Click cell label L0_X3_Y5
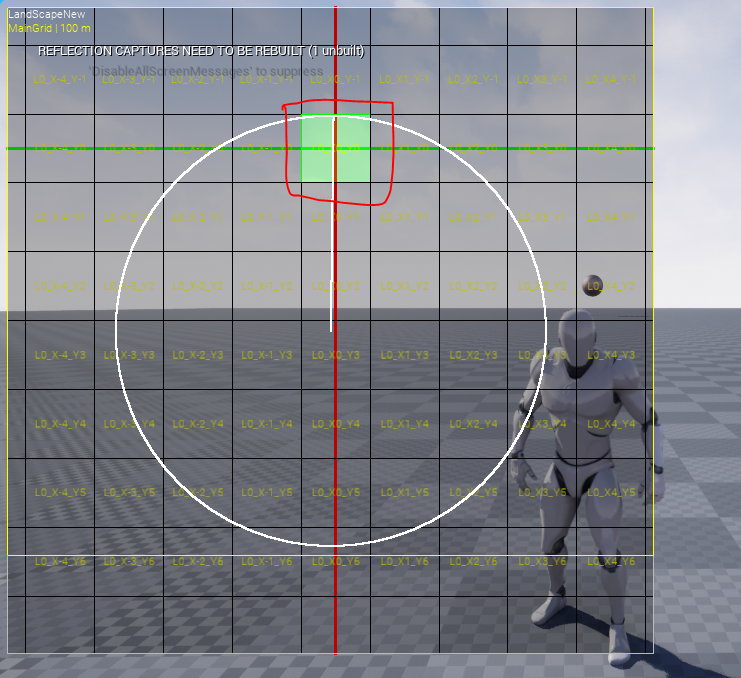741x678 pixels. point(542,493)
